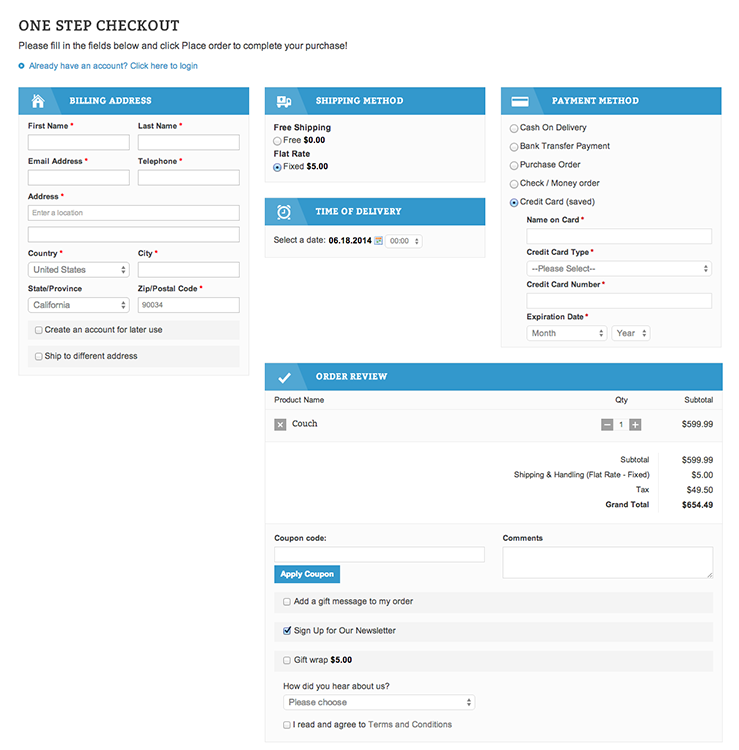Image resolution: width=739 pixels, height=750 pixels.
Task: Click the clock icon in Time of Delivery header
Action: coord(284,212)
